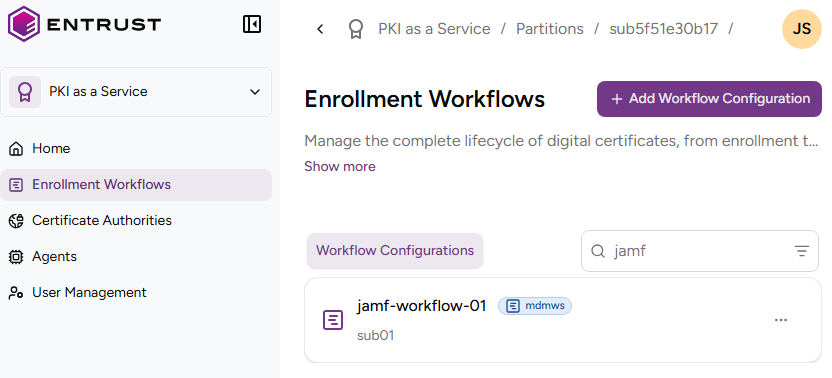Open the filter options icon in search box

(x=802, y=251)
